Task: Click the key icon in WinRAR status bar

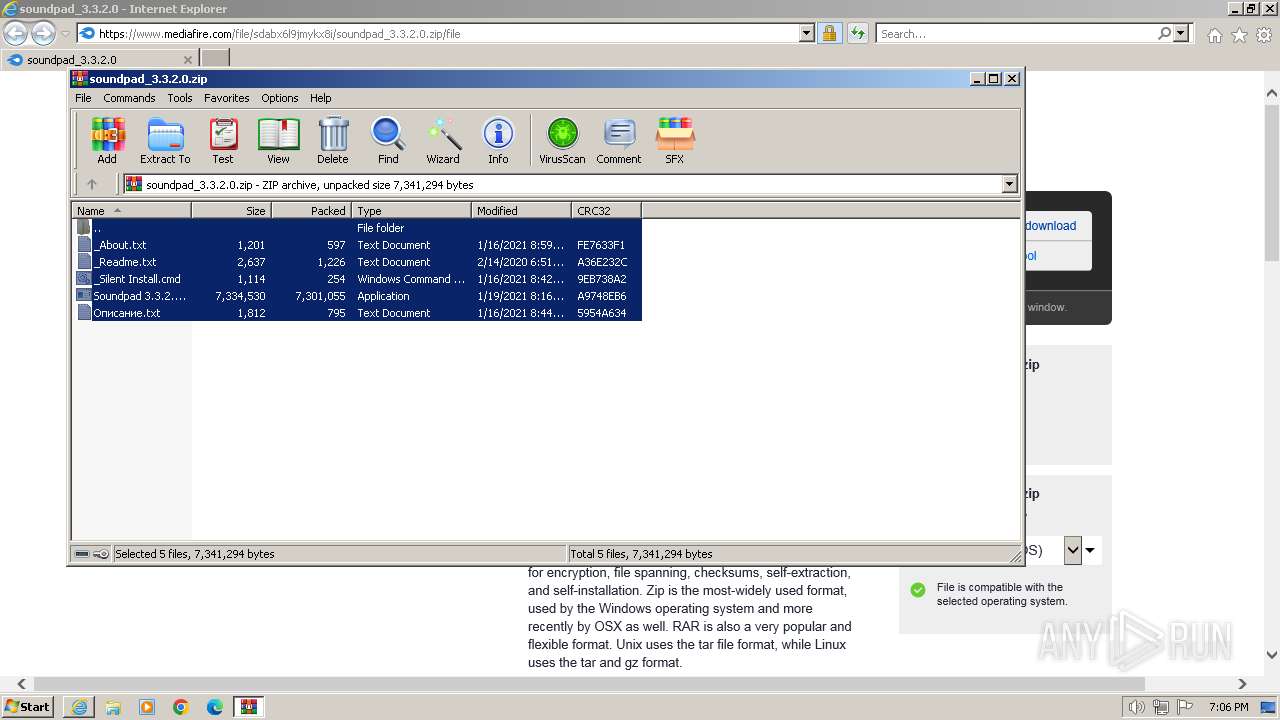Action: click(x=101, y=553)
